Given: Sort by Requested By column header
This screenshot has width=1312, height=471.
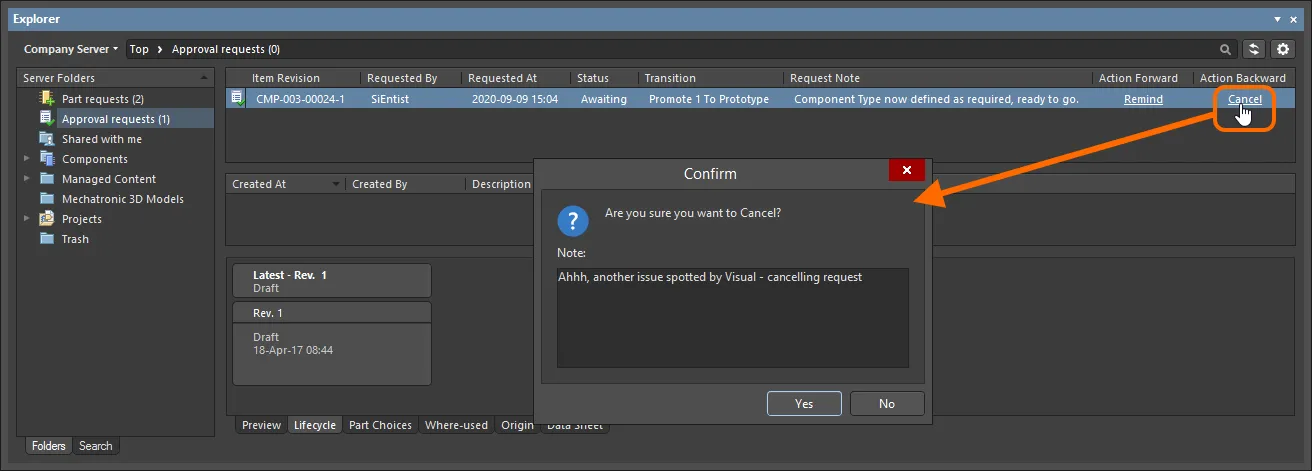Looking at the screenshot, I should (402, 78).
